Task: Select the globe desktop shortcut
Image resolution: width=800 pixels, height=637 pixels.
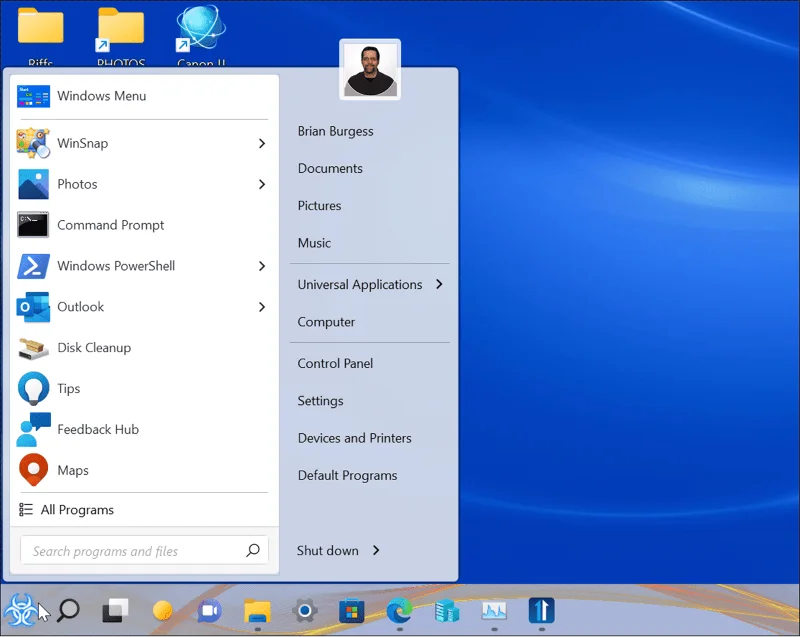Action: 201,36
